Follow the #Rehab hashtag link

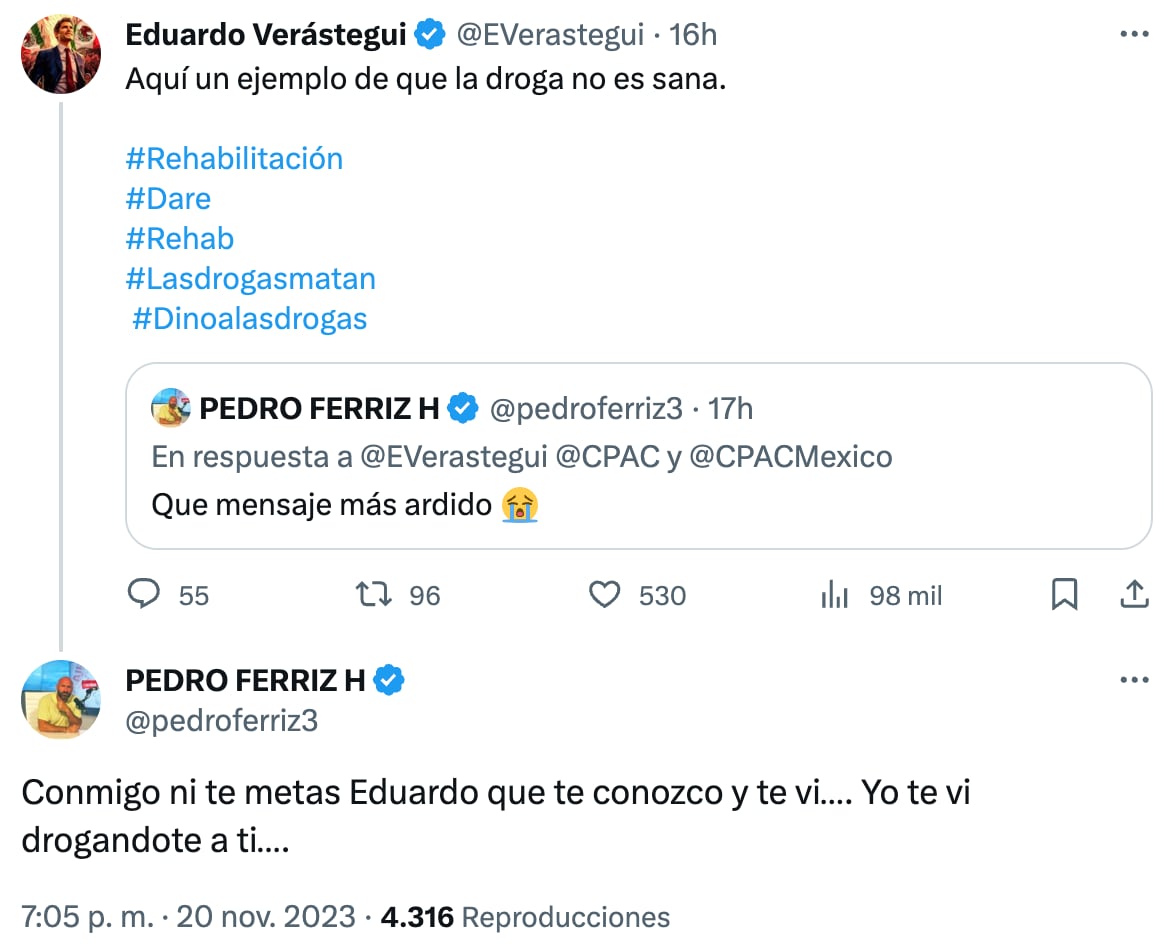coord(180,239)
